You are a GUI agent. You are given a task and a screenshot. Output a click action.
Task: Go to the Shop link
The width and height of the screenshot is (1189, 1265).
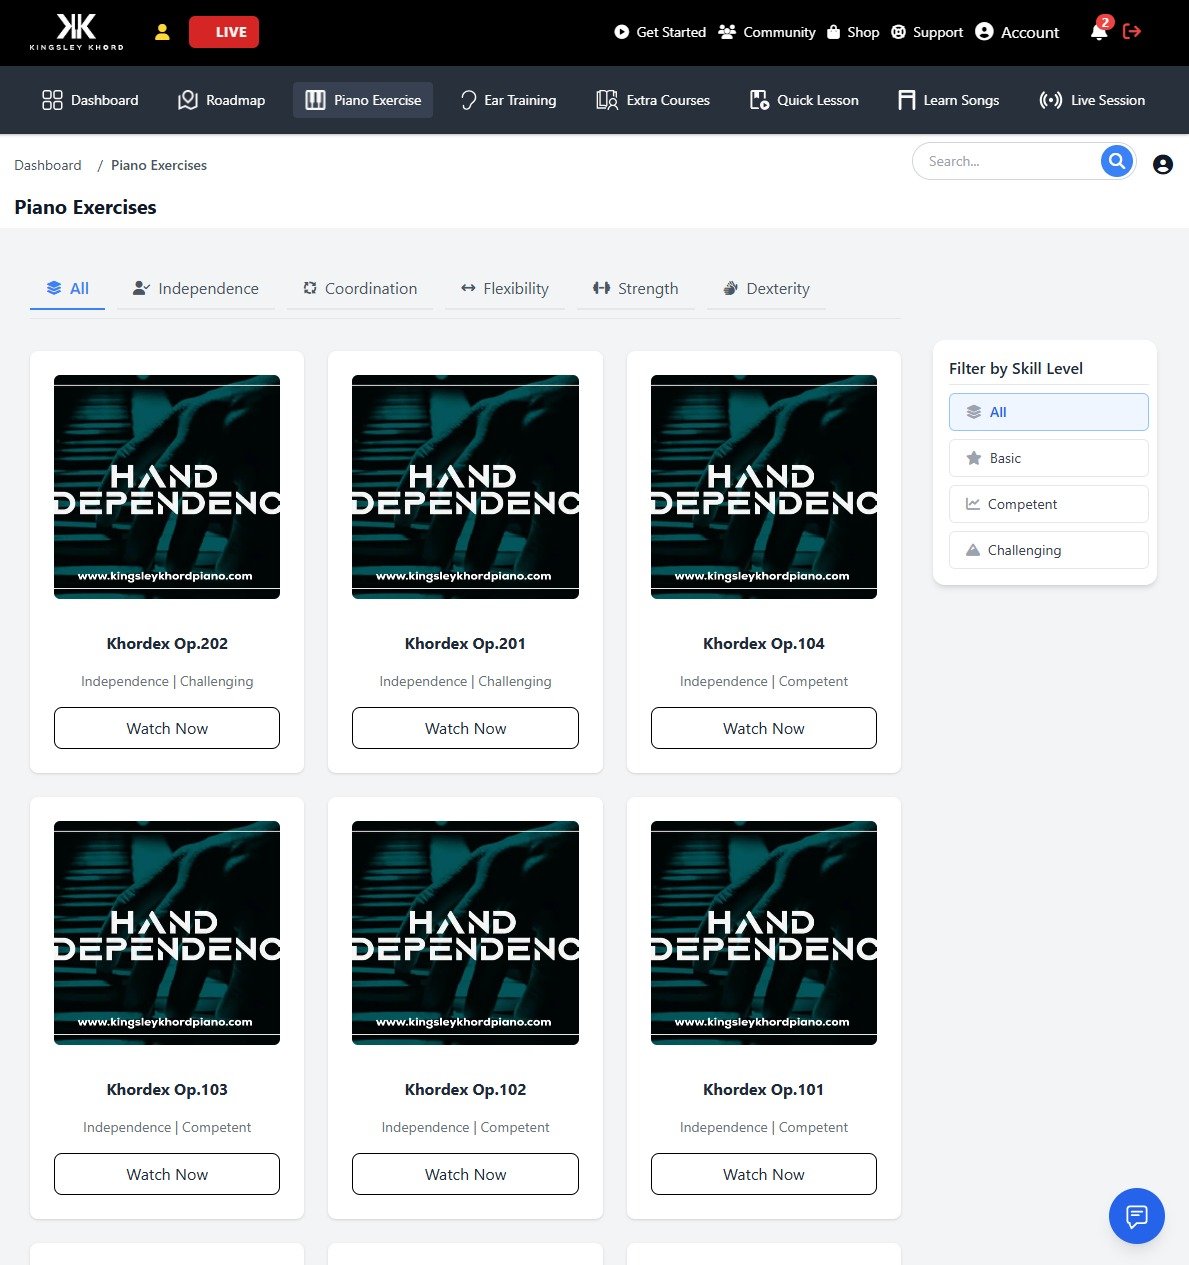(853, 32)
